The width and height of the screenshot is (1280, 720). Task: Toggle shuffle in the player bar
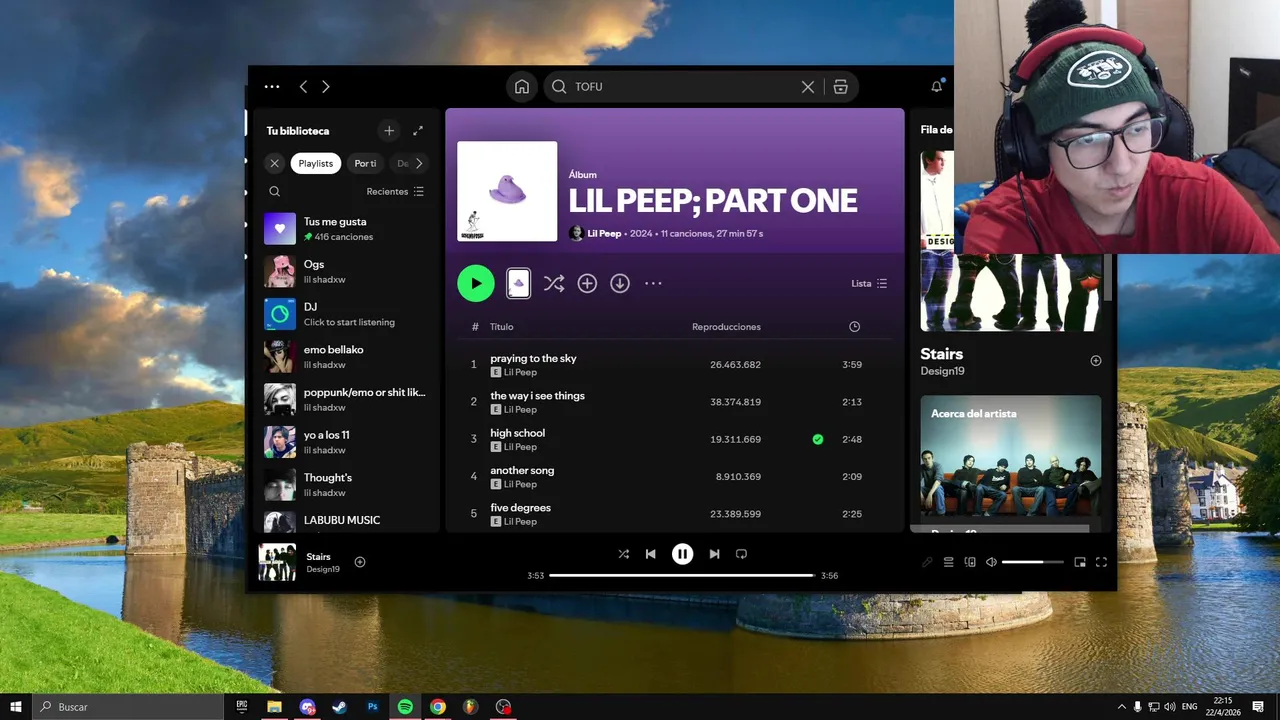(x=623, y=554)
